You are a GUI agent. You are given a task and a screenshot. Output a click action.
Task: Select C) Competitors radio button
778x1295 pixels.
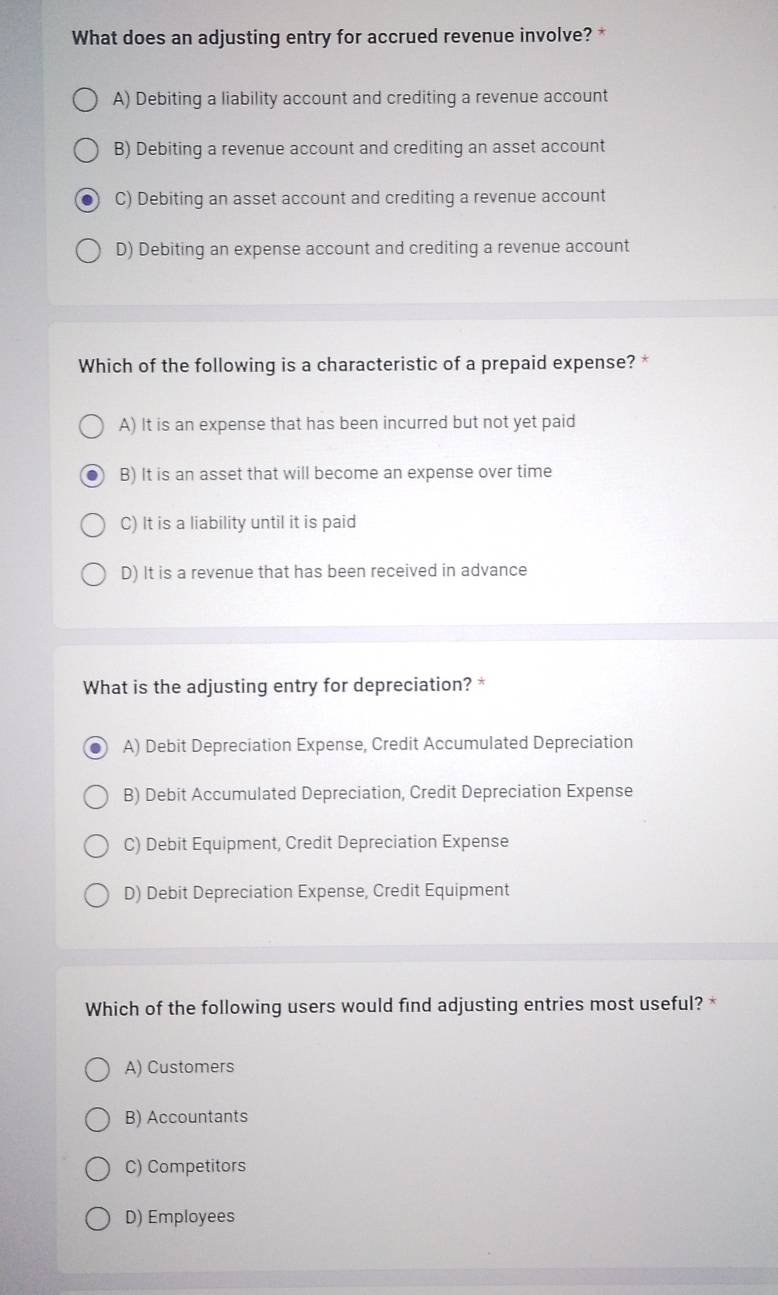click(x=98, y=1169)
